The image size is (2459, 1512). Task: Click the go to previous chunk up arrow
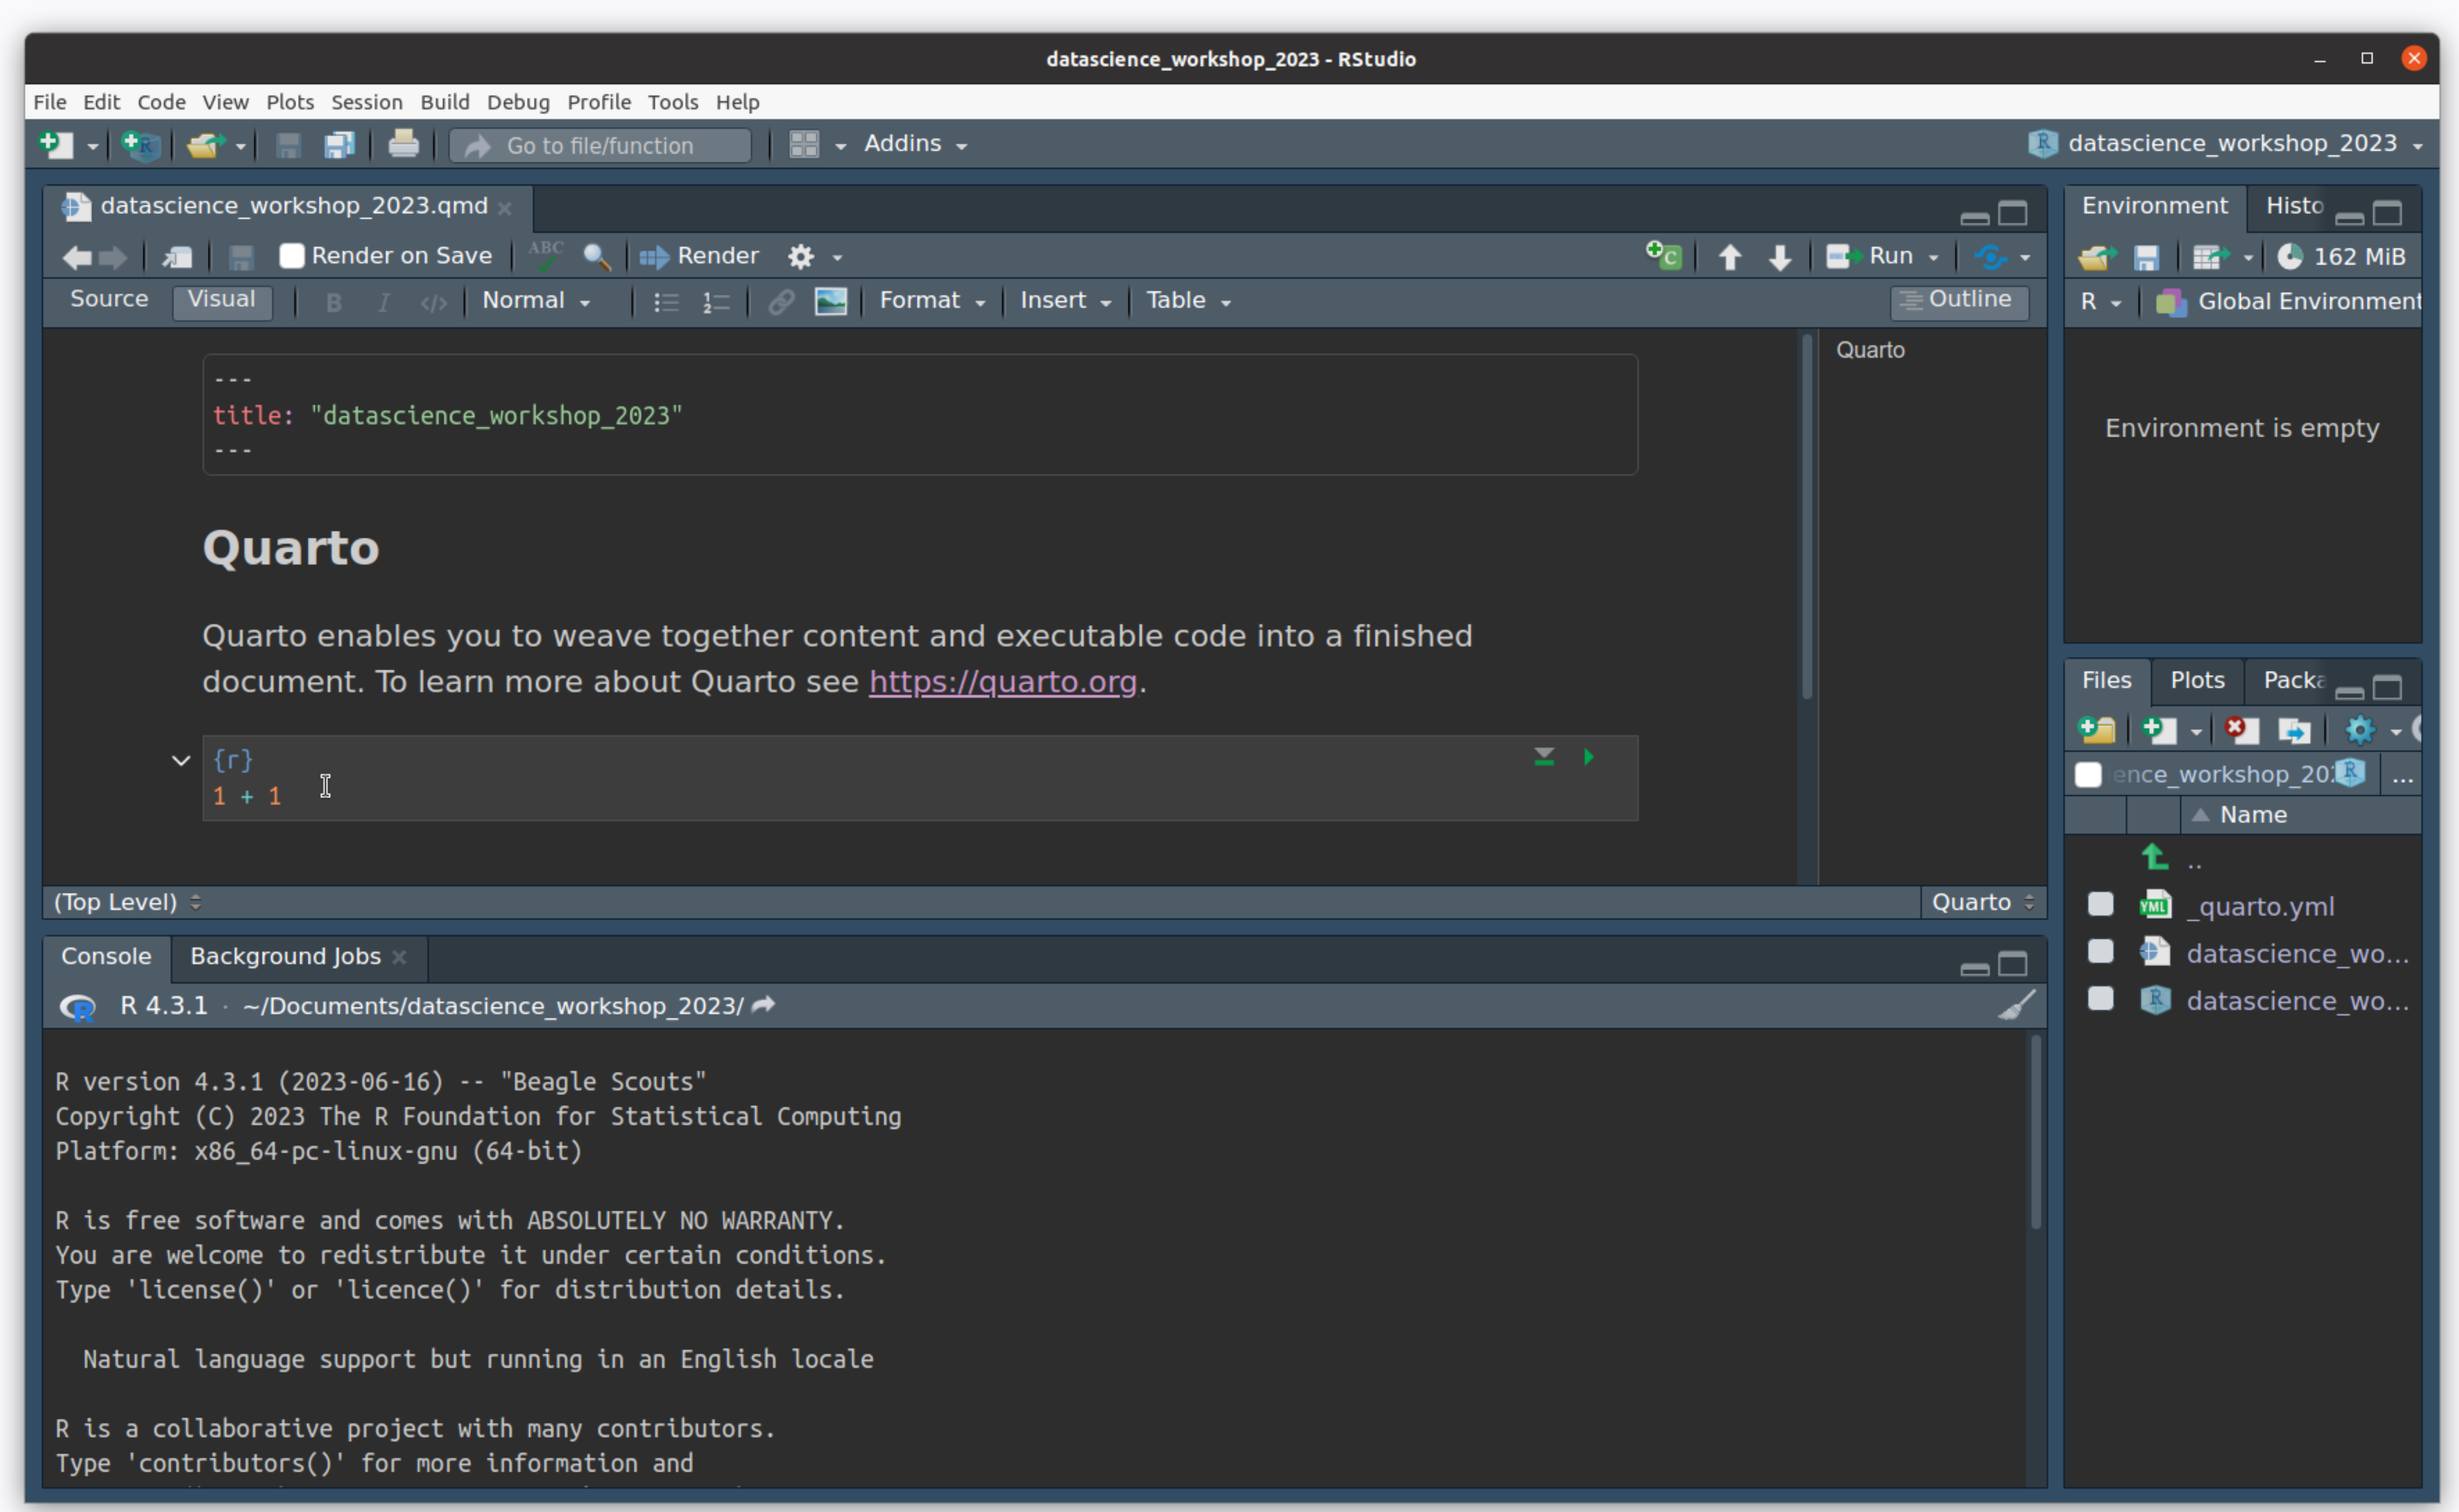pos(1730,257)
